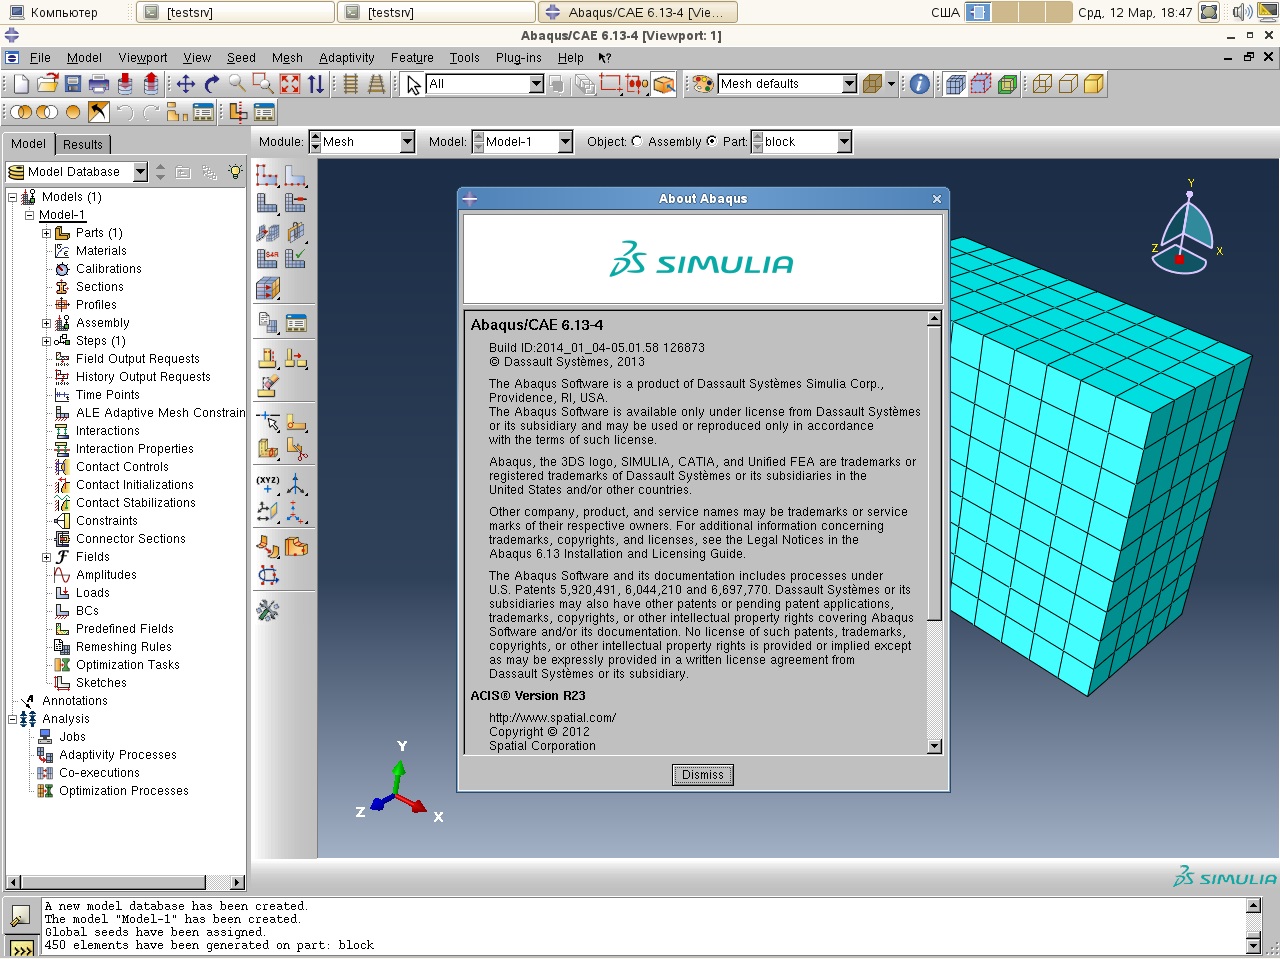
Task: Save the model database
Action: click(73, 84)
